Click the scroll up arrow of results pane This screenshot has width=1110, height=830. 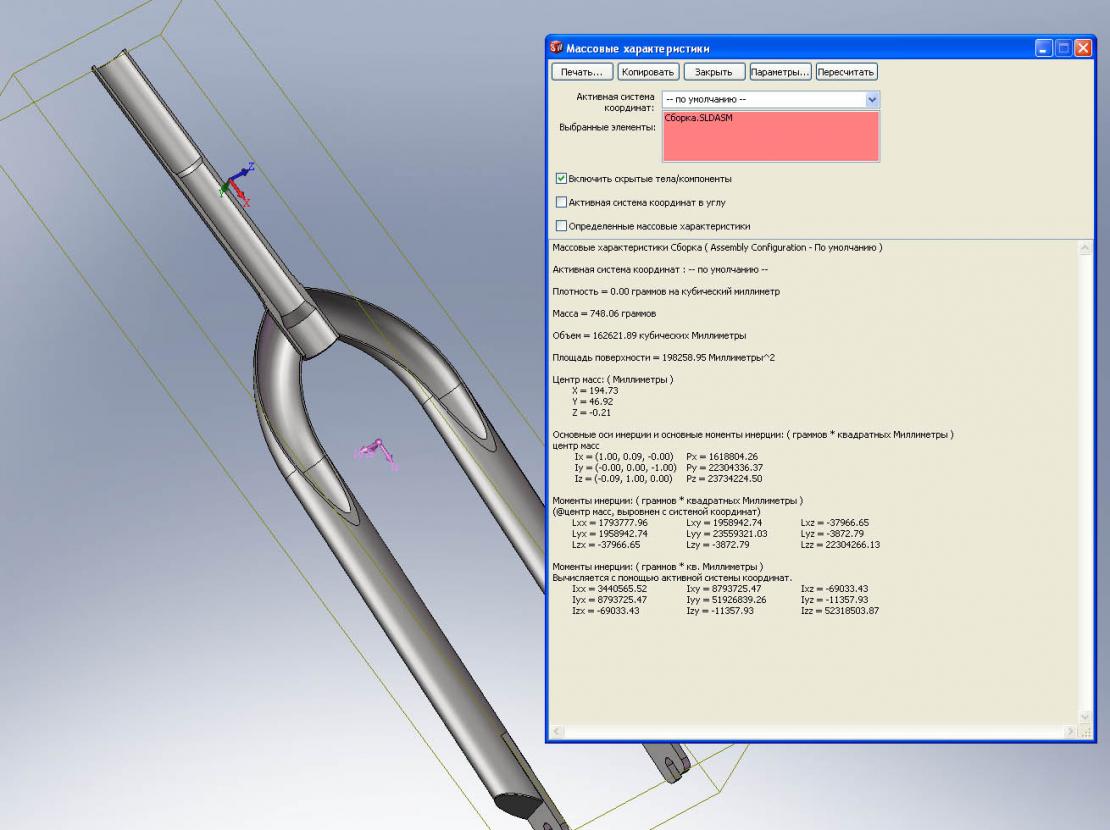pyautogui.click(x=1088, y=247)
